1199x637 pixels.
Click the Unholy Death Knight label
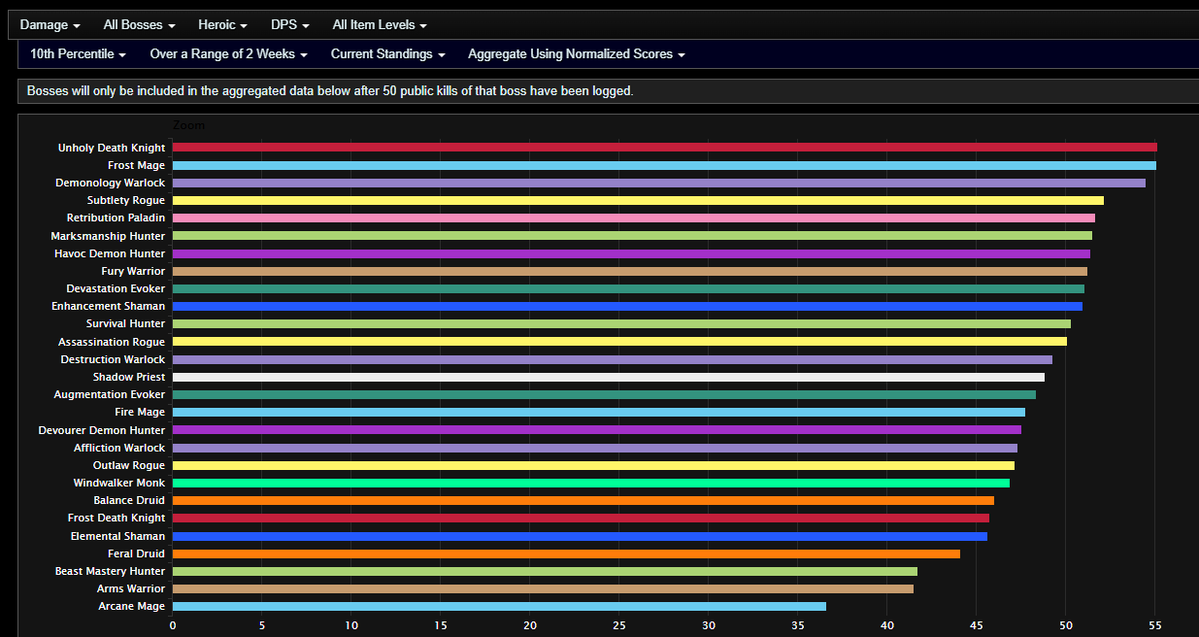[112, 148]
